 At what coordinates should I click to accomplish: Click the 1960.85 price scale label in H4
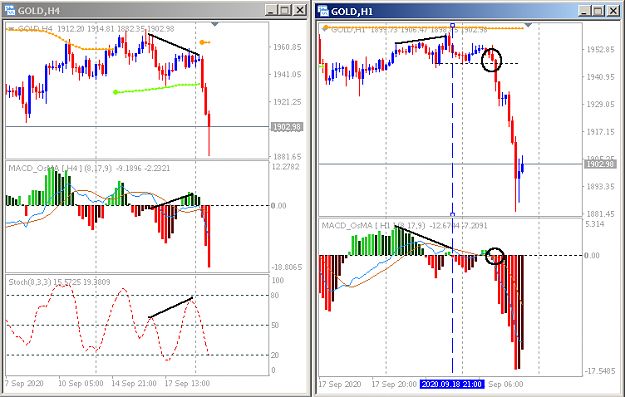tap(287, 47)
